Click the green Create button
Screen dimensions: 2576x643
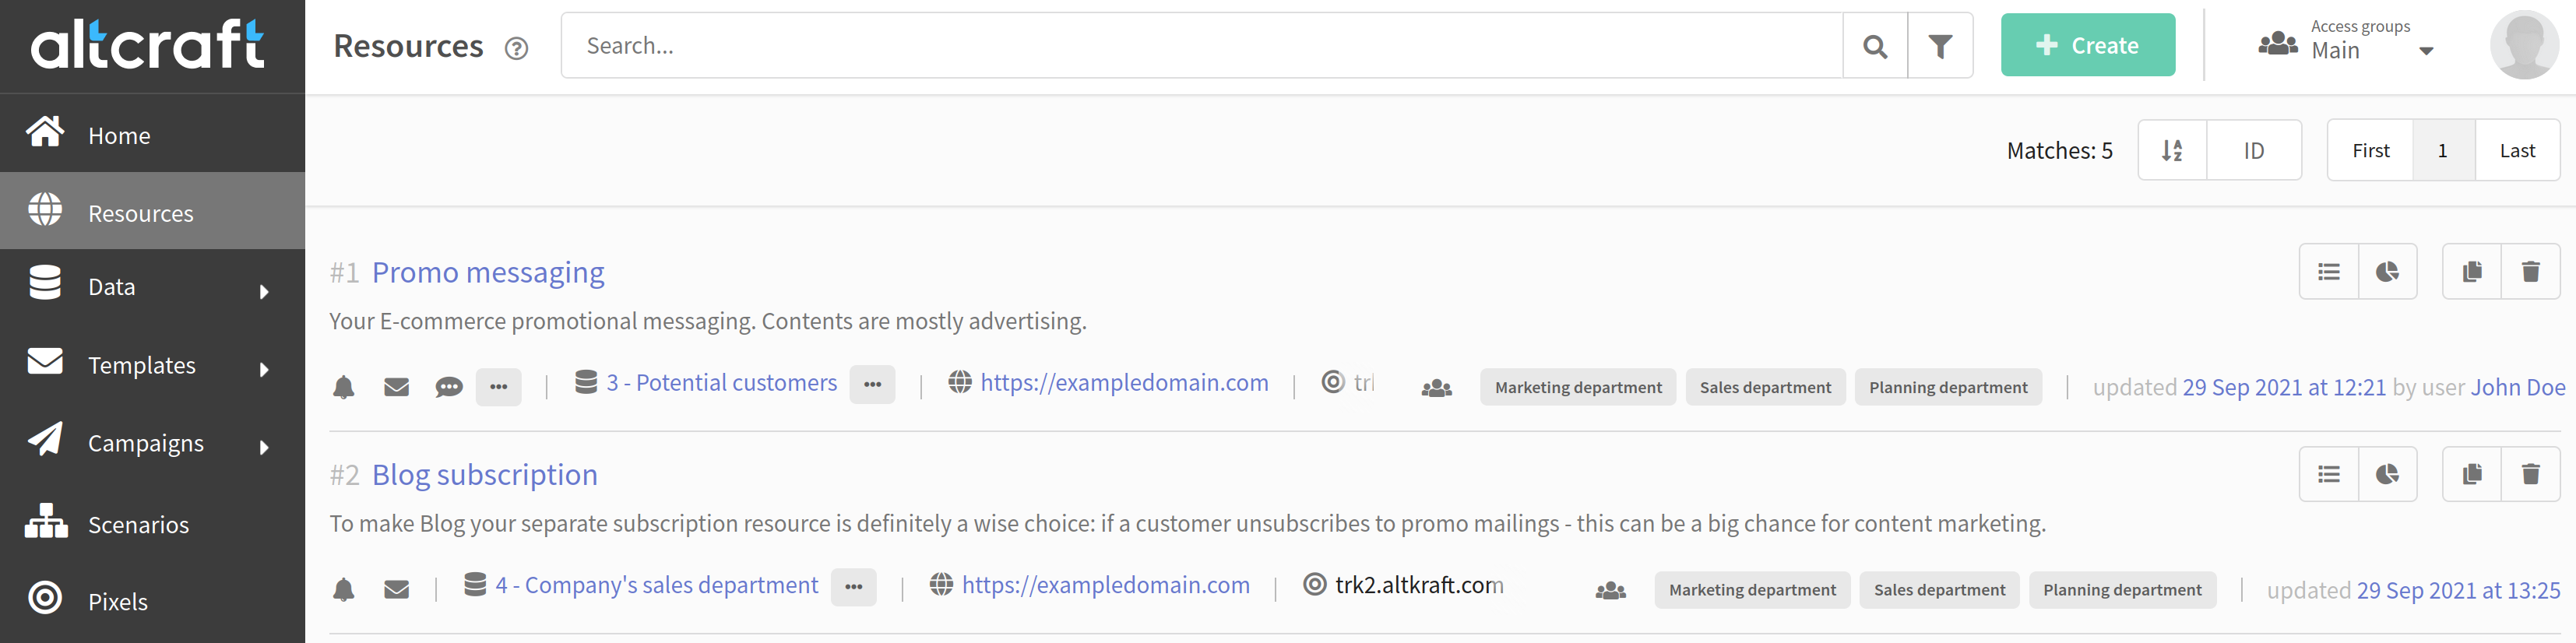2088,45
